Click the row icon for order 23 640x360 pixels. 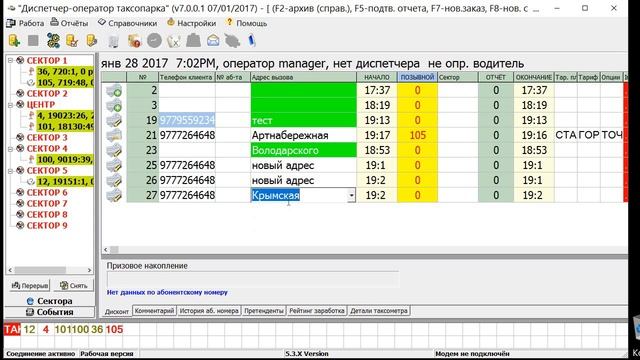pyautogui.click(x=114, y=150)
